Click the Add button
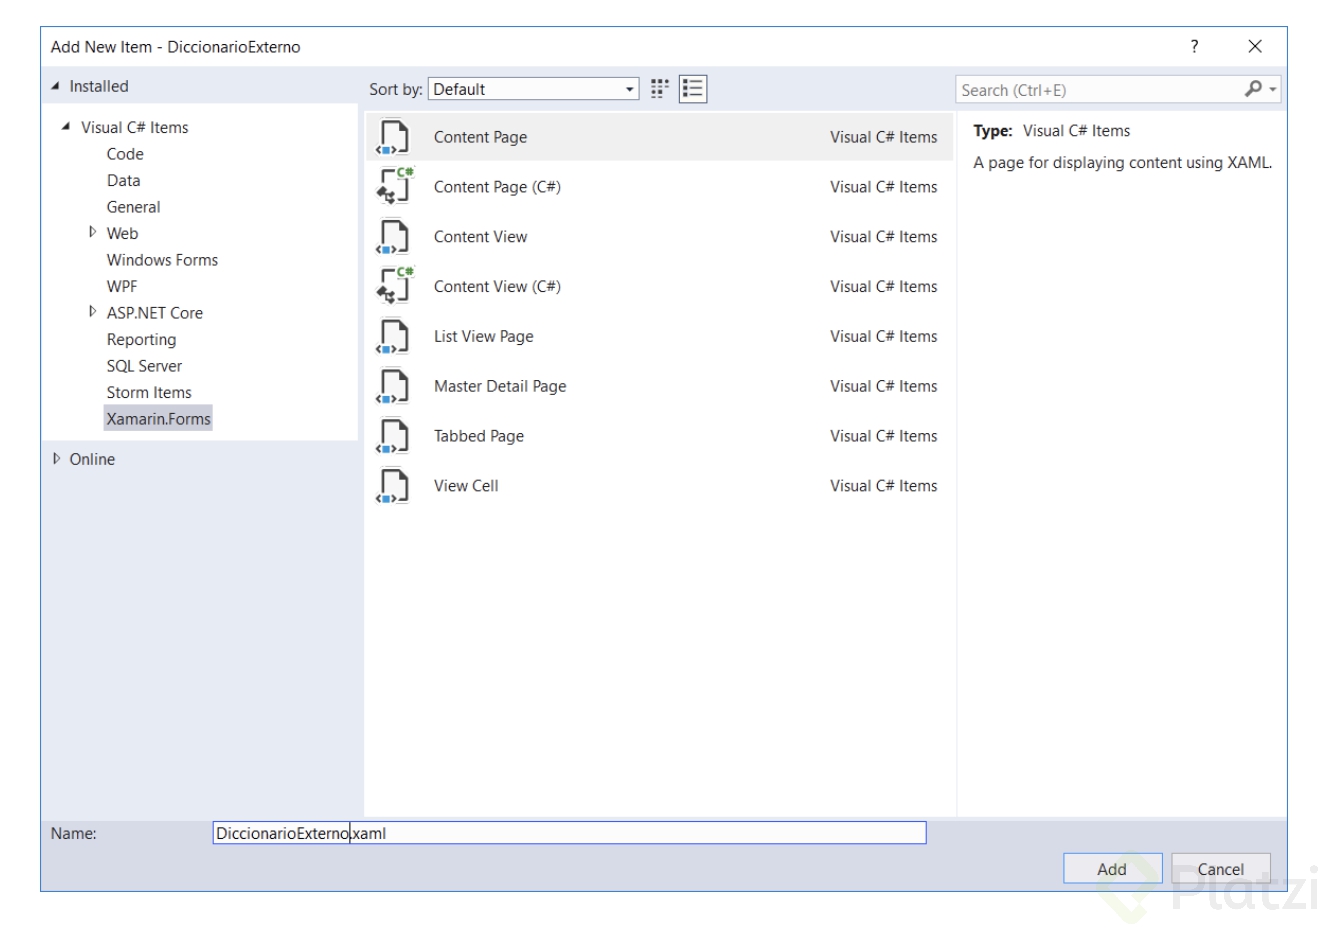This screenshot has width=1332, height=934. coord(1112,869)
